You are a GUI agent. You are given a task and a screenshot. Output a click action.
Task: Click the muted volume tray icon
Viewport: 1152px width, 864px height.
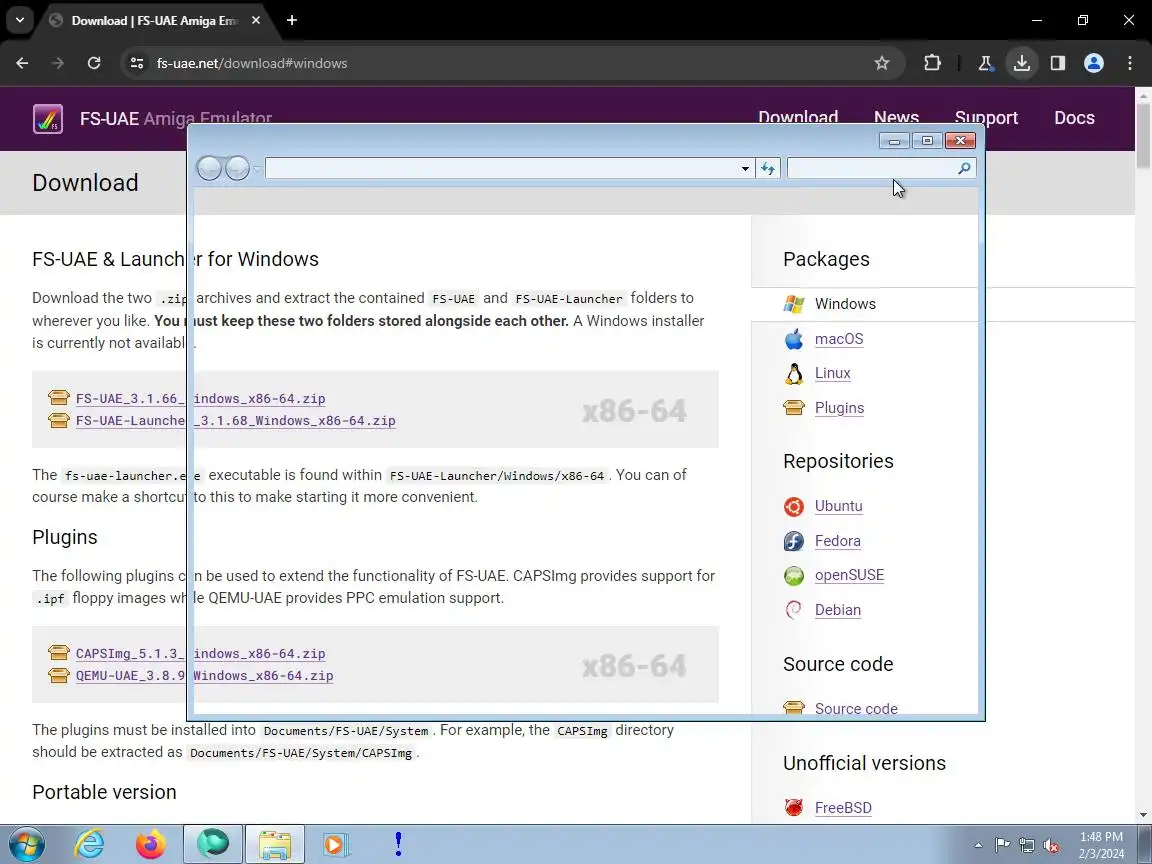click(x=1051, y=846)
